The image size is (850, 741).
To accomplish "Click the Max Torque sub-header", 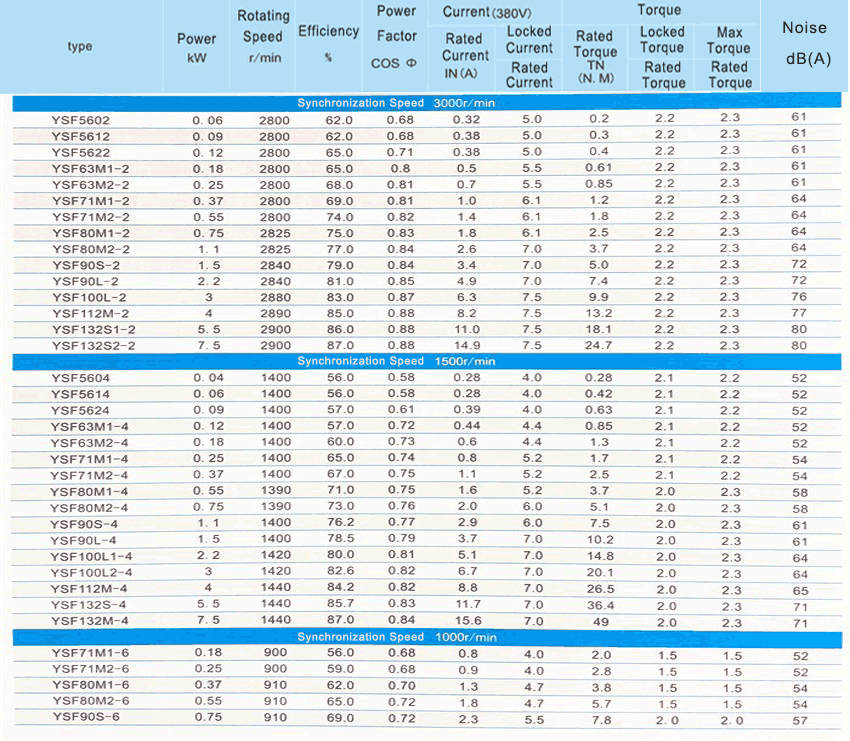I will tap(729, 40).
